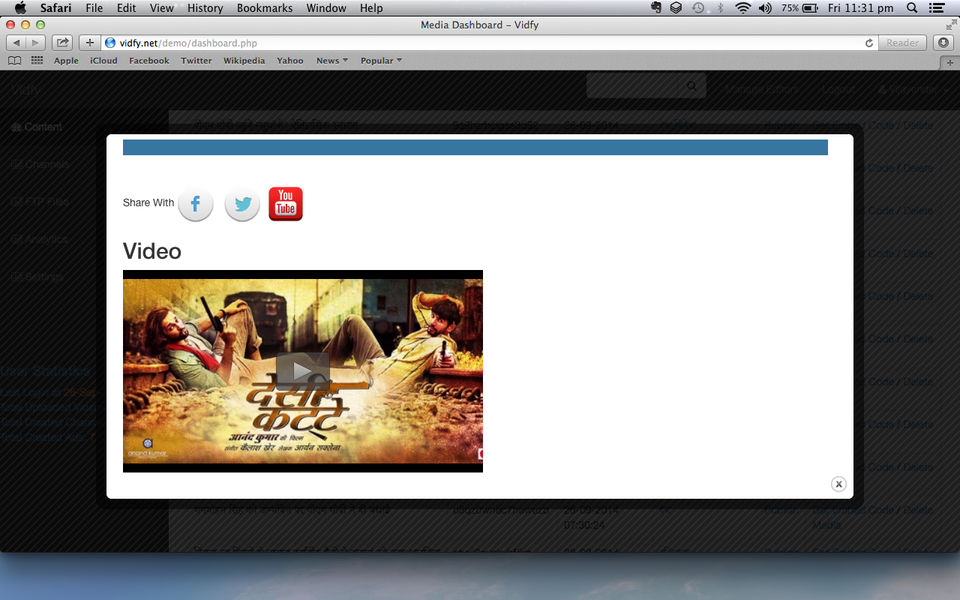
Task: Open Twitter bookmark in bar
Action: 196,61
